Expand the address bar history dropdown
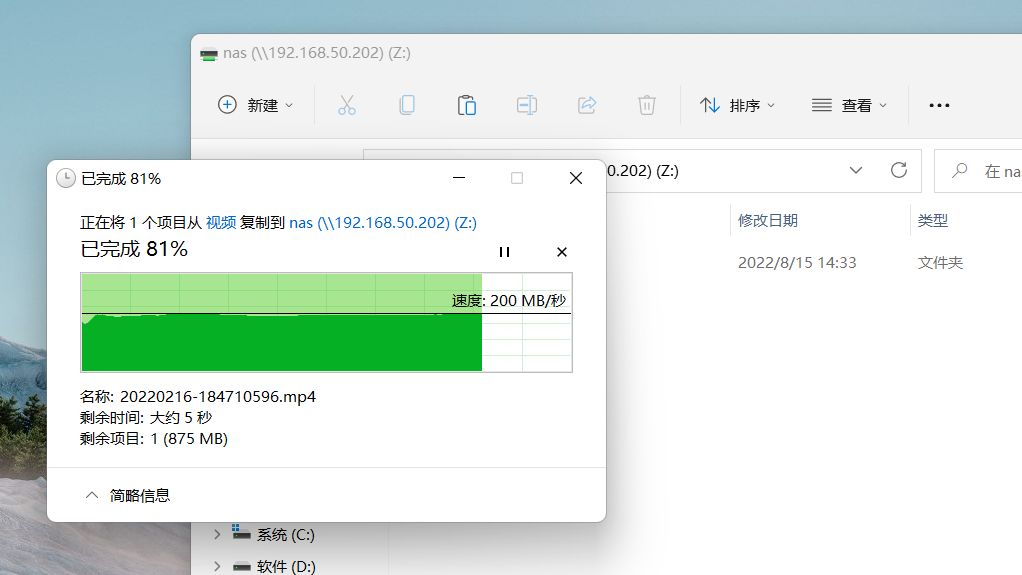1022x575 pixels. 856,170
